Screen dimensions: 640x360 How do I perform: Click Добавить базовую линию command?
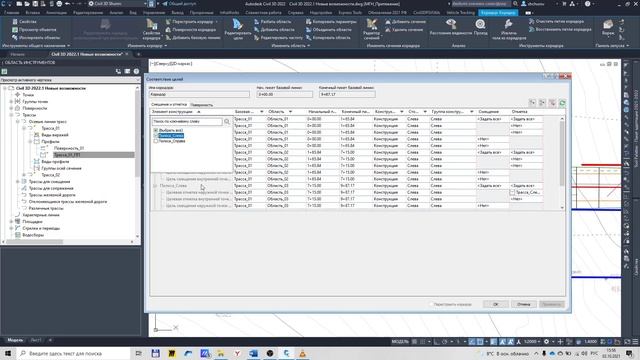coord(193,38)
